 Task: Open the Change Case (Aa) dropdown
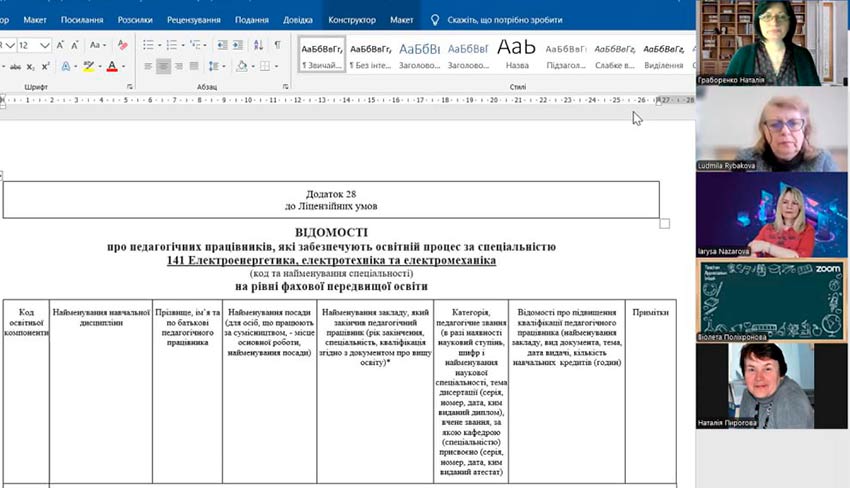point(97,45)
